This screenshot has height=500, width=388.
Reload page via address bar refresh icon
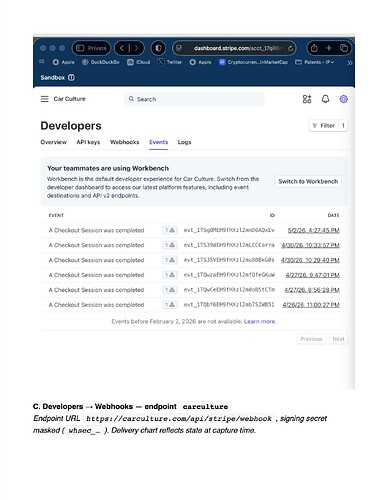coord(290,48)
